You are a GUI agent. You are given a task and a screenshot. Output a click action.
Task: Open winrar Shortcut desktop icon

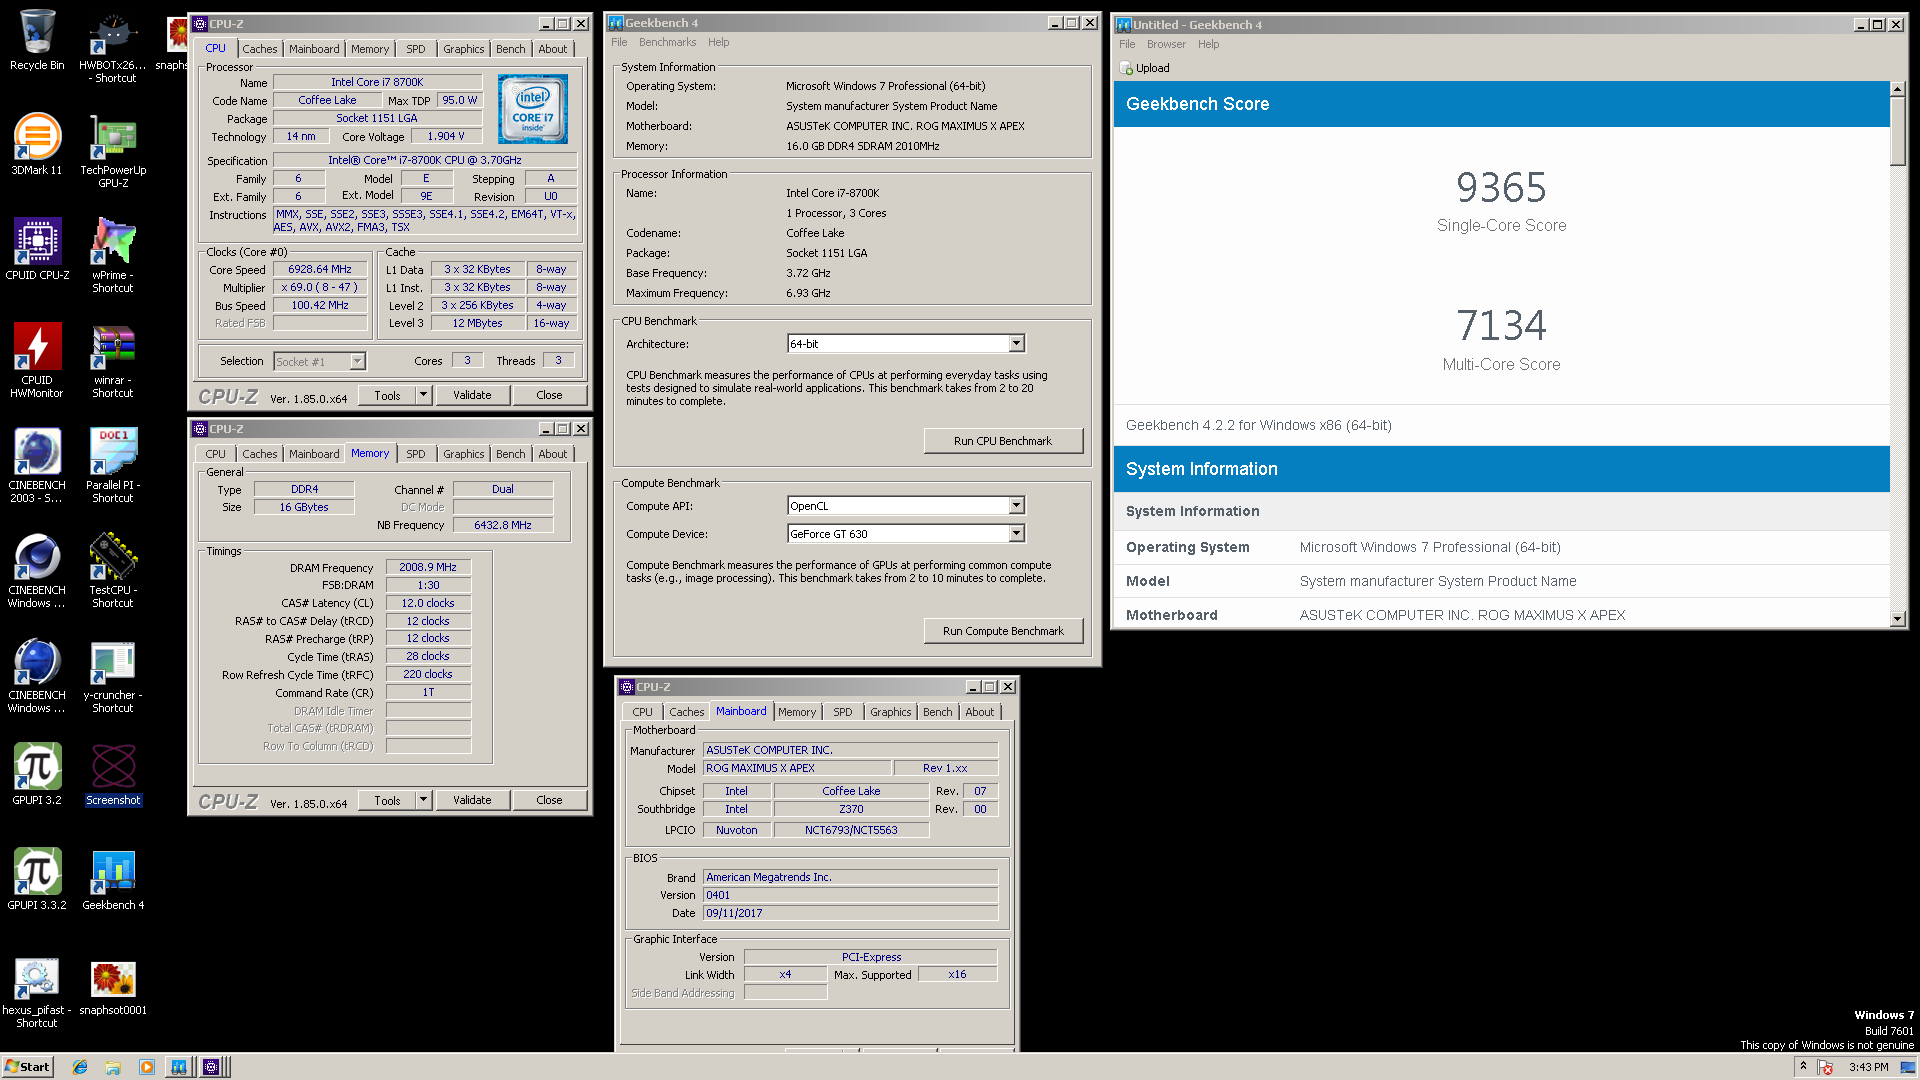(x=113, y=361)
